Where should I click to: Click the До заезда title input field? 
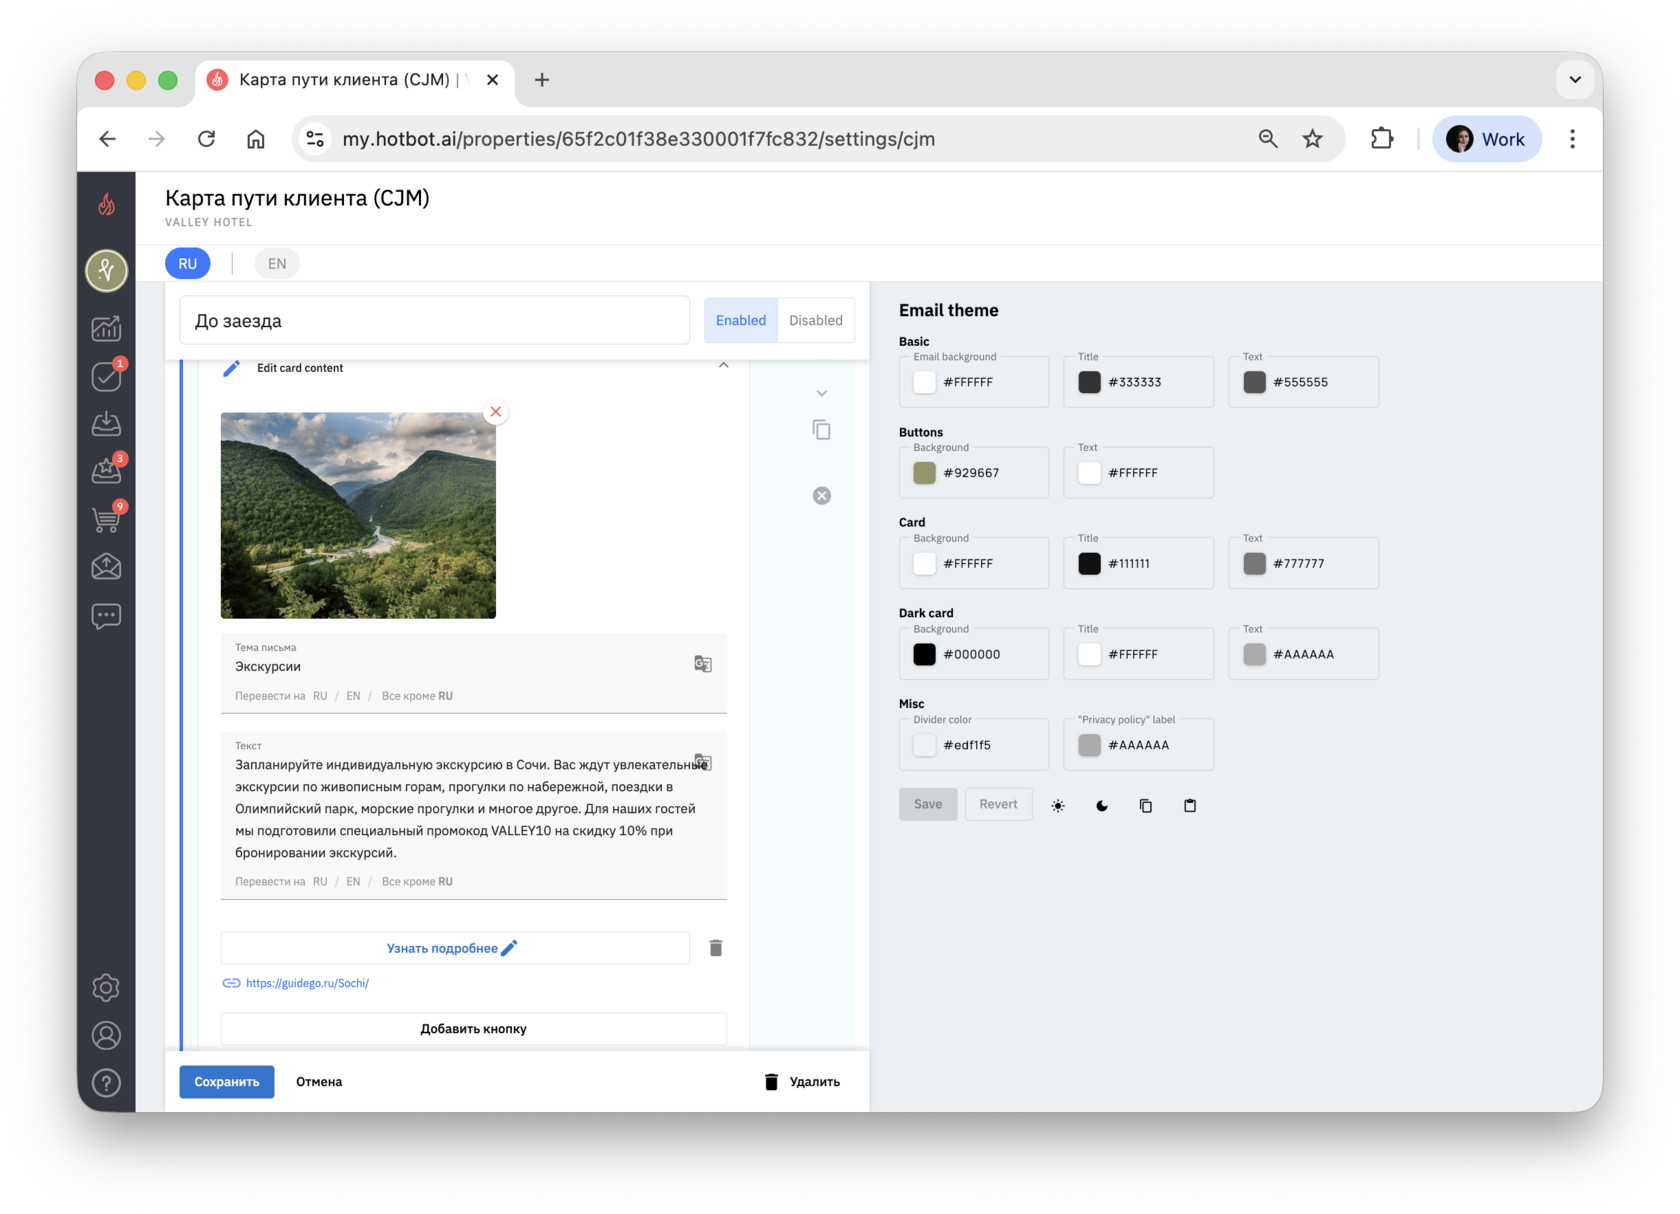pyautogui.click(x=435, y=321)
